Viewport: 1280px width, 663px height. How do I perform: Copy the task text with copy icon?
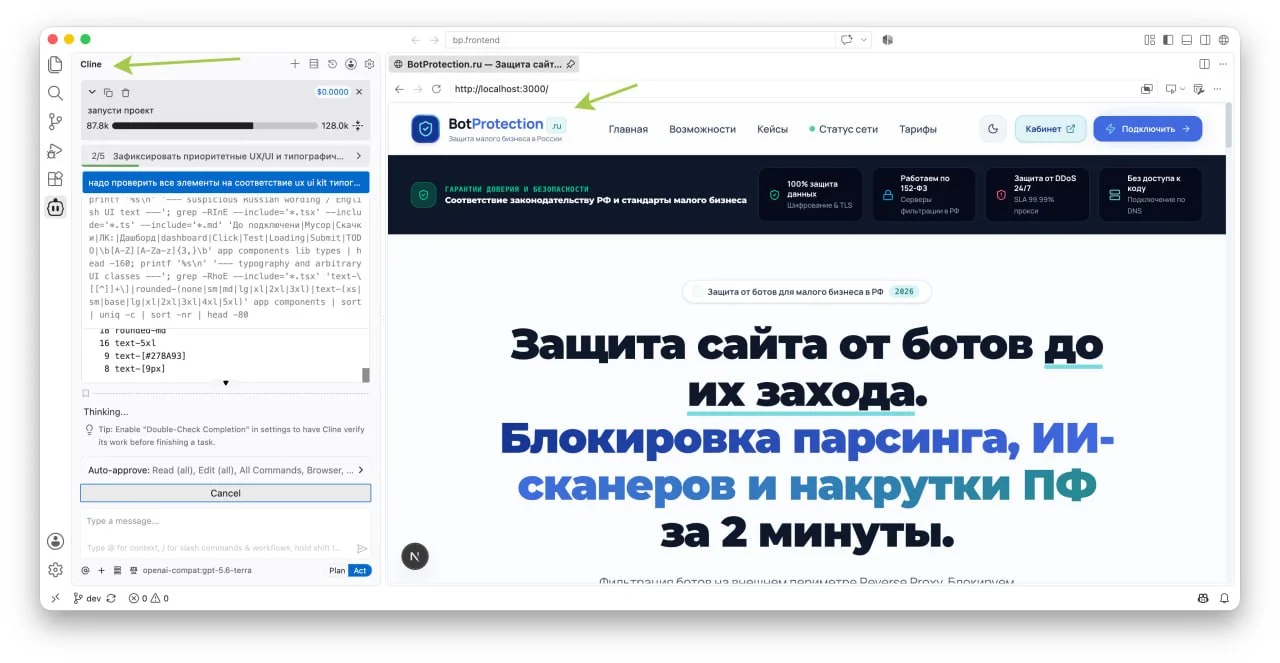pos(109,92)
